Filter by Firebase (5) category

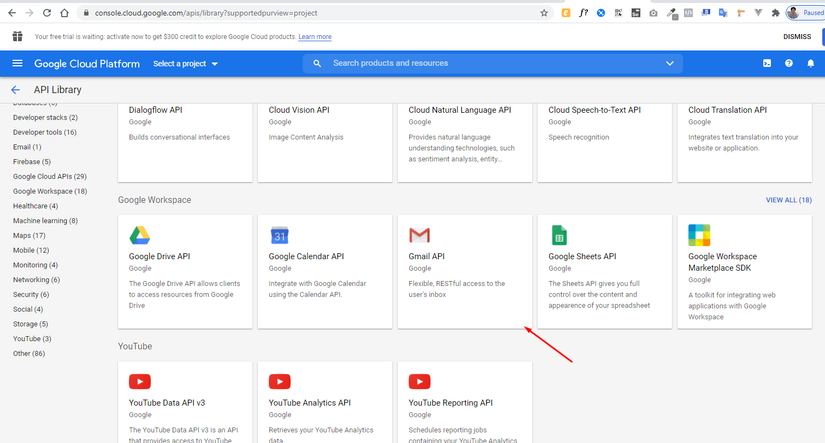(x=32, y=162)
